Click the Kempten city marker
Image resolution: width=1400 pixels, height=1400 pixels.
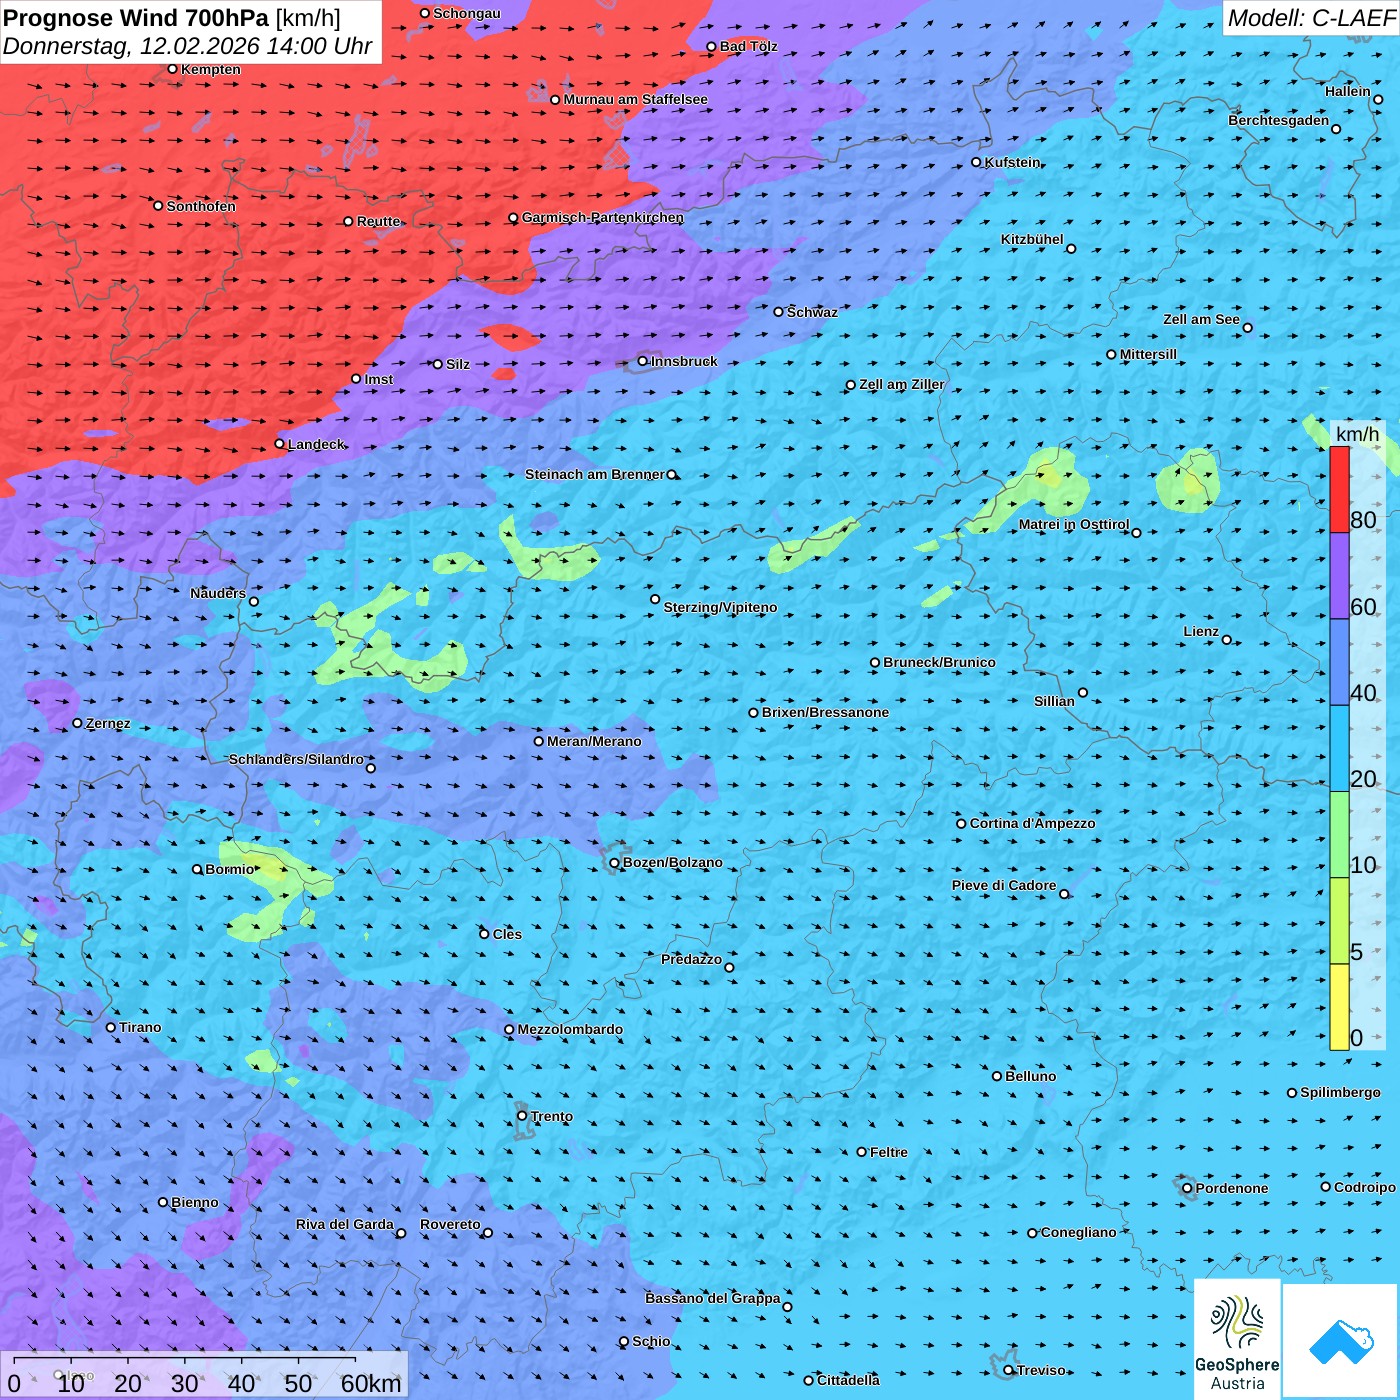pos(172,69)
